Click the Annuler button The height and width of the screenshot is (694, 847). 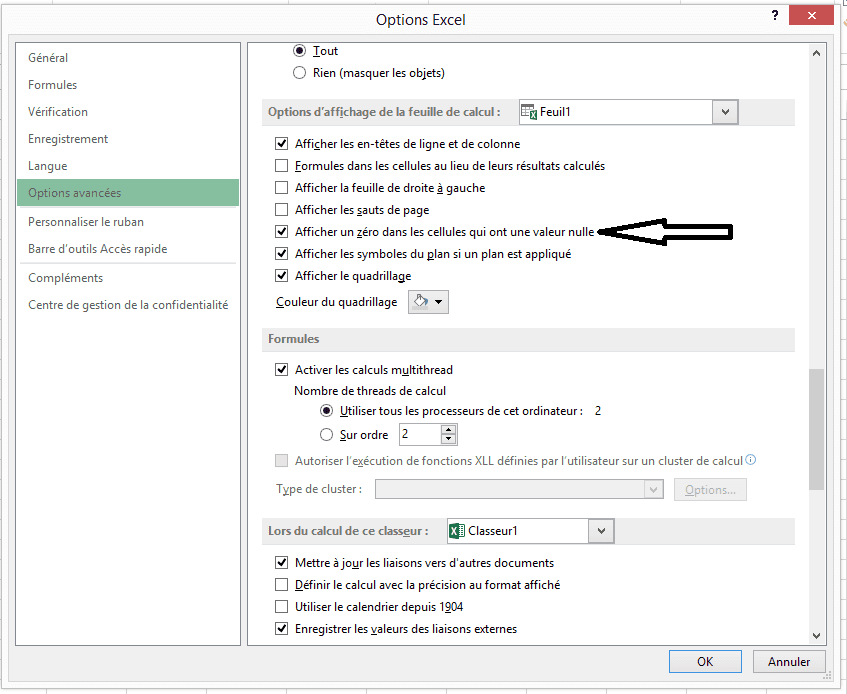point(789,662)
